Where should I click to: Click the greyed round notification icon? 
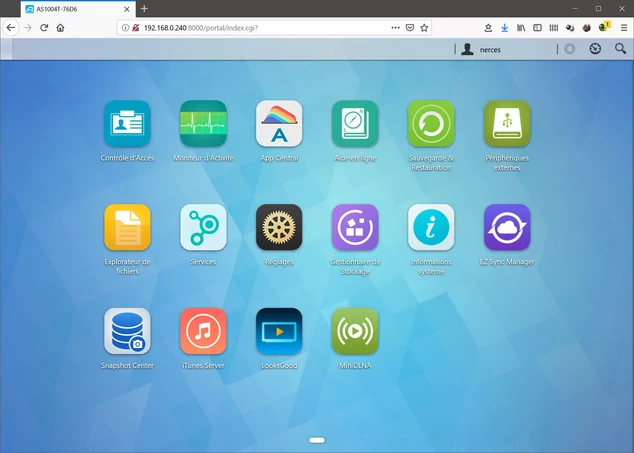coord(570,49)
